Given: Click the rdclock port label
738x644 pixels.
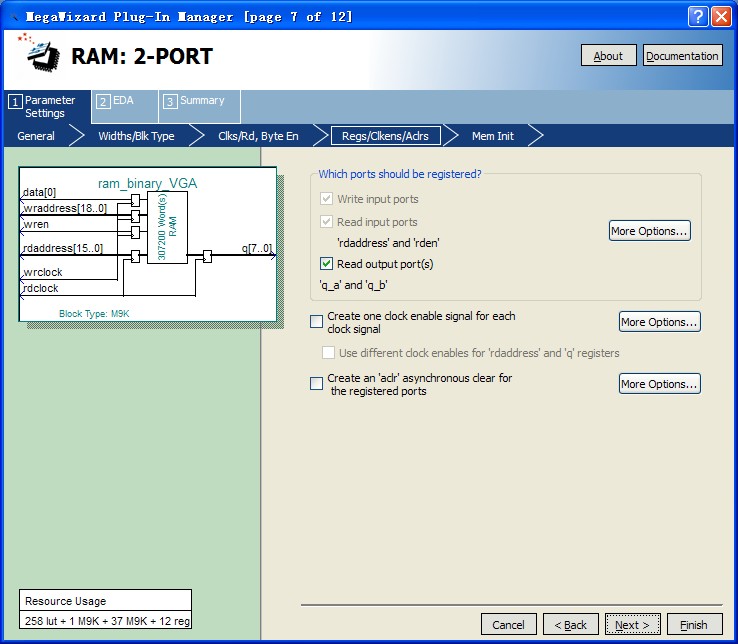Looking at the screenshot, I should (40, 288).
